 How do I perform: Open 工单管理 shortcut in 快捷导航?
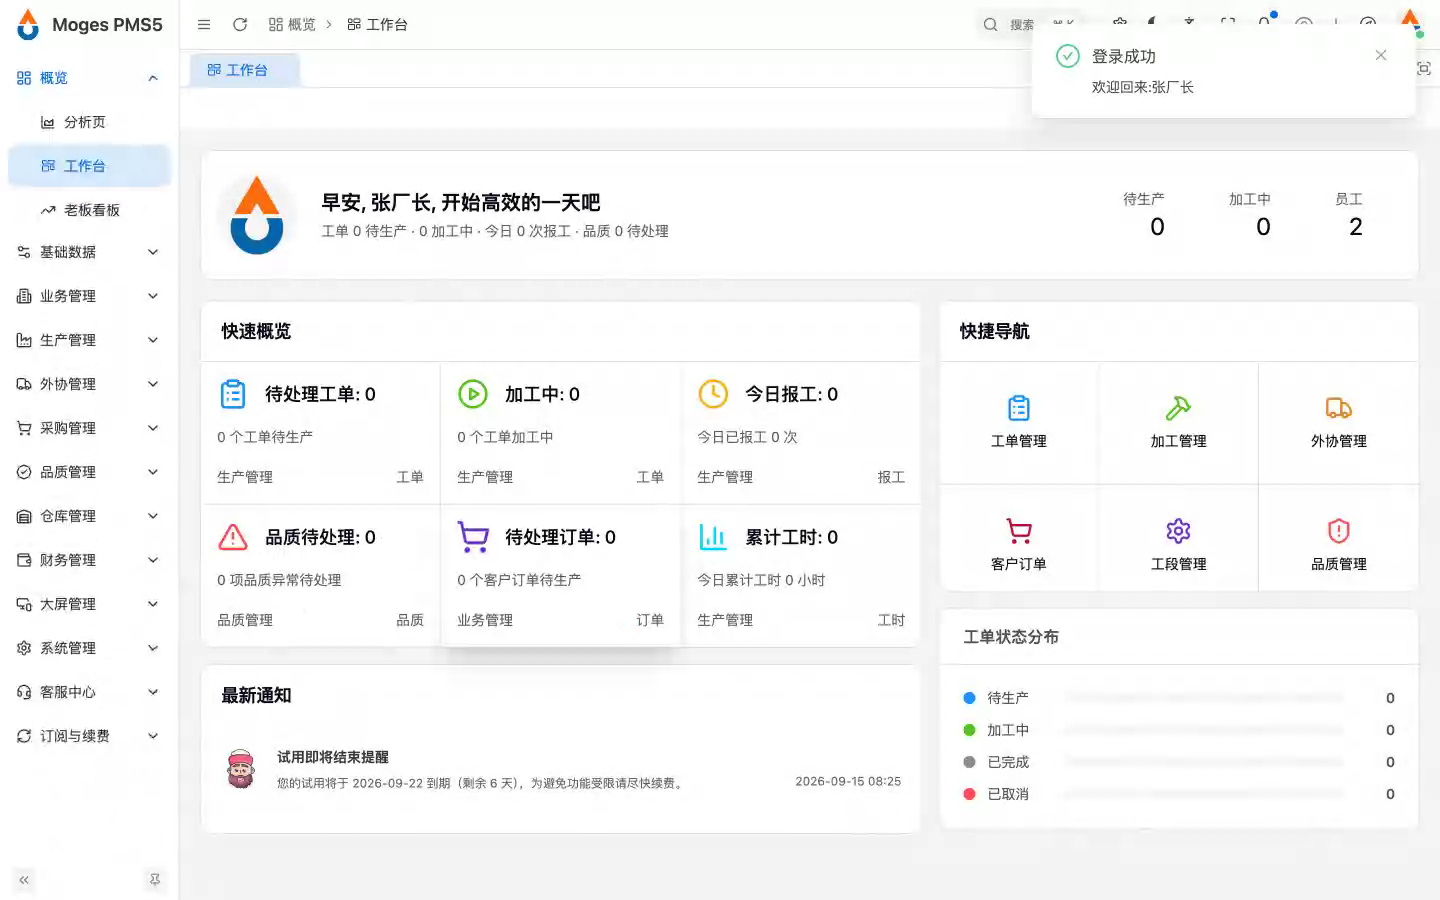click(1019, 423)
